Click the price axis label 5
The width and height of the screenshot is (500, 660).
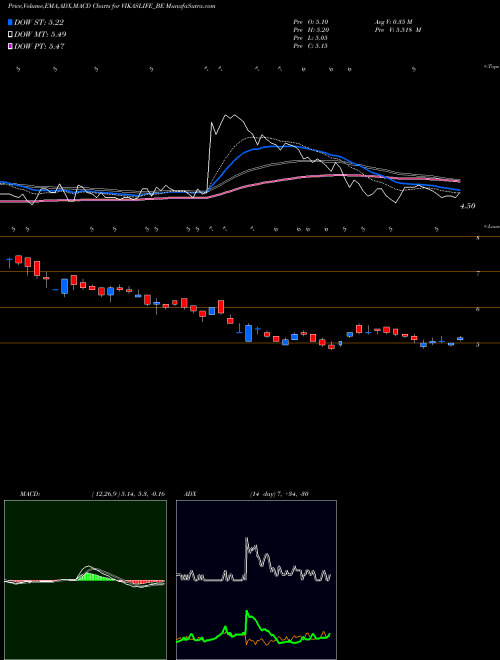pos(478,344)
